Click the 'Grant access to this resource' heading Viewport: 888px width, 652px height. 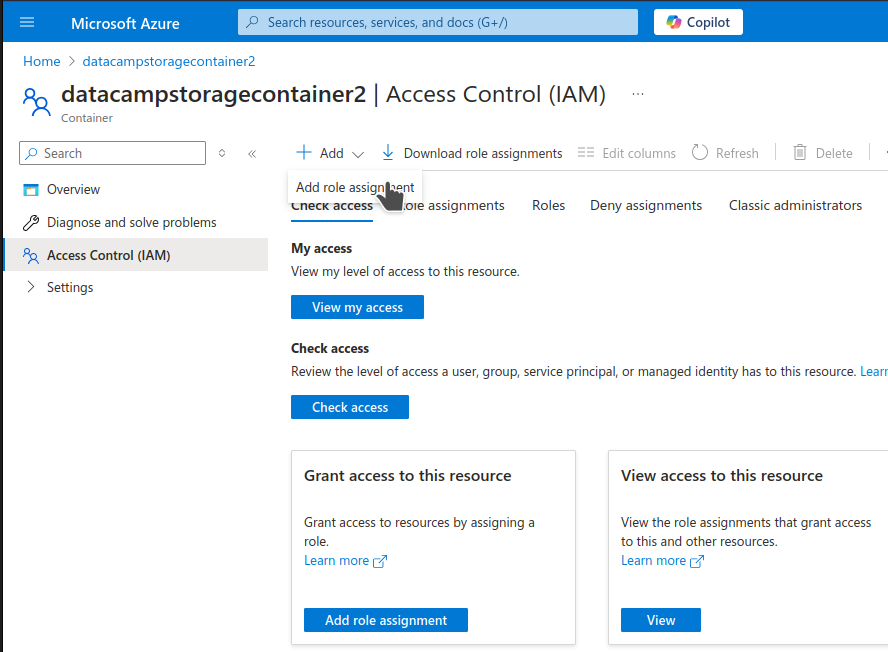(x=408, y=475)
